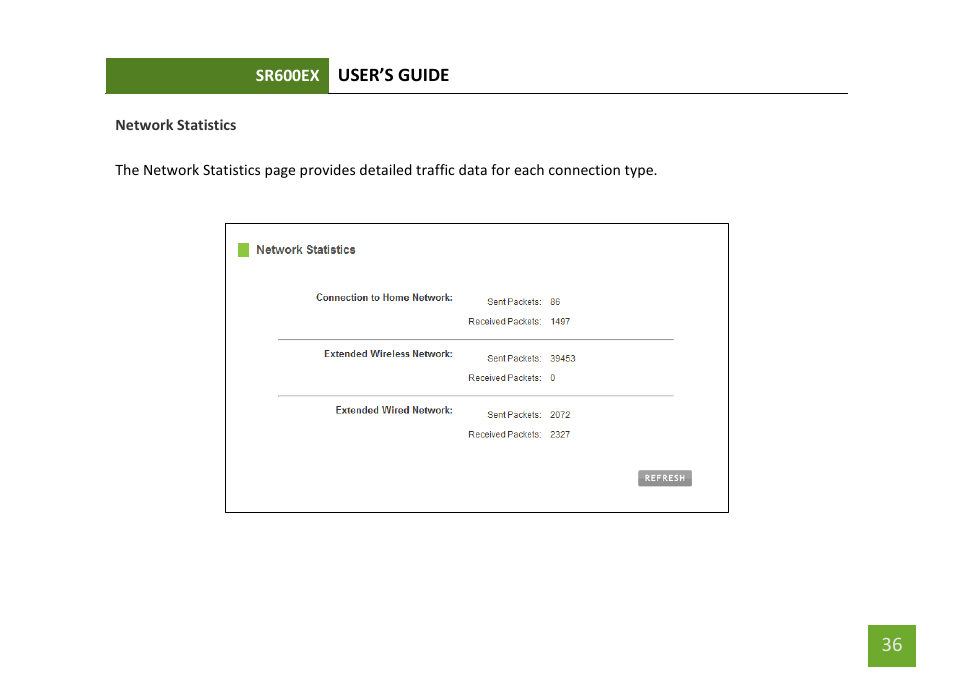Select the 'Extended Wired Network:' label

coord(394,410)
